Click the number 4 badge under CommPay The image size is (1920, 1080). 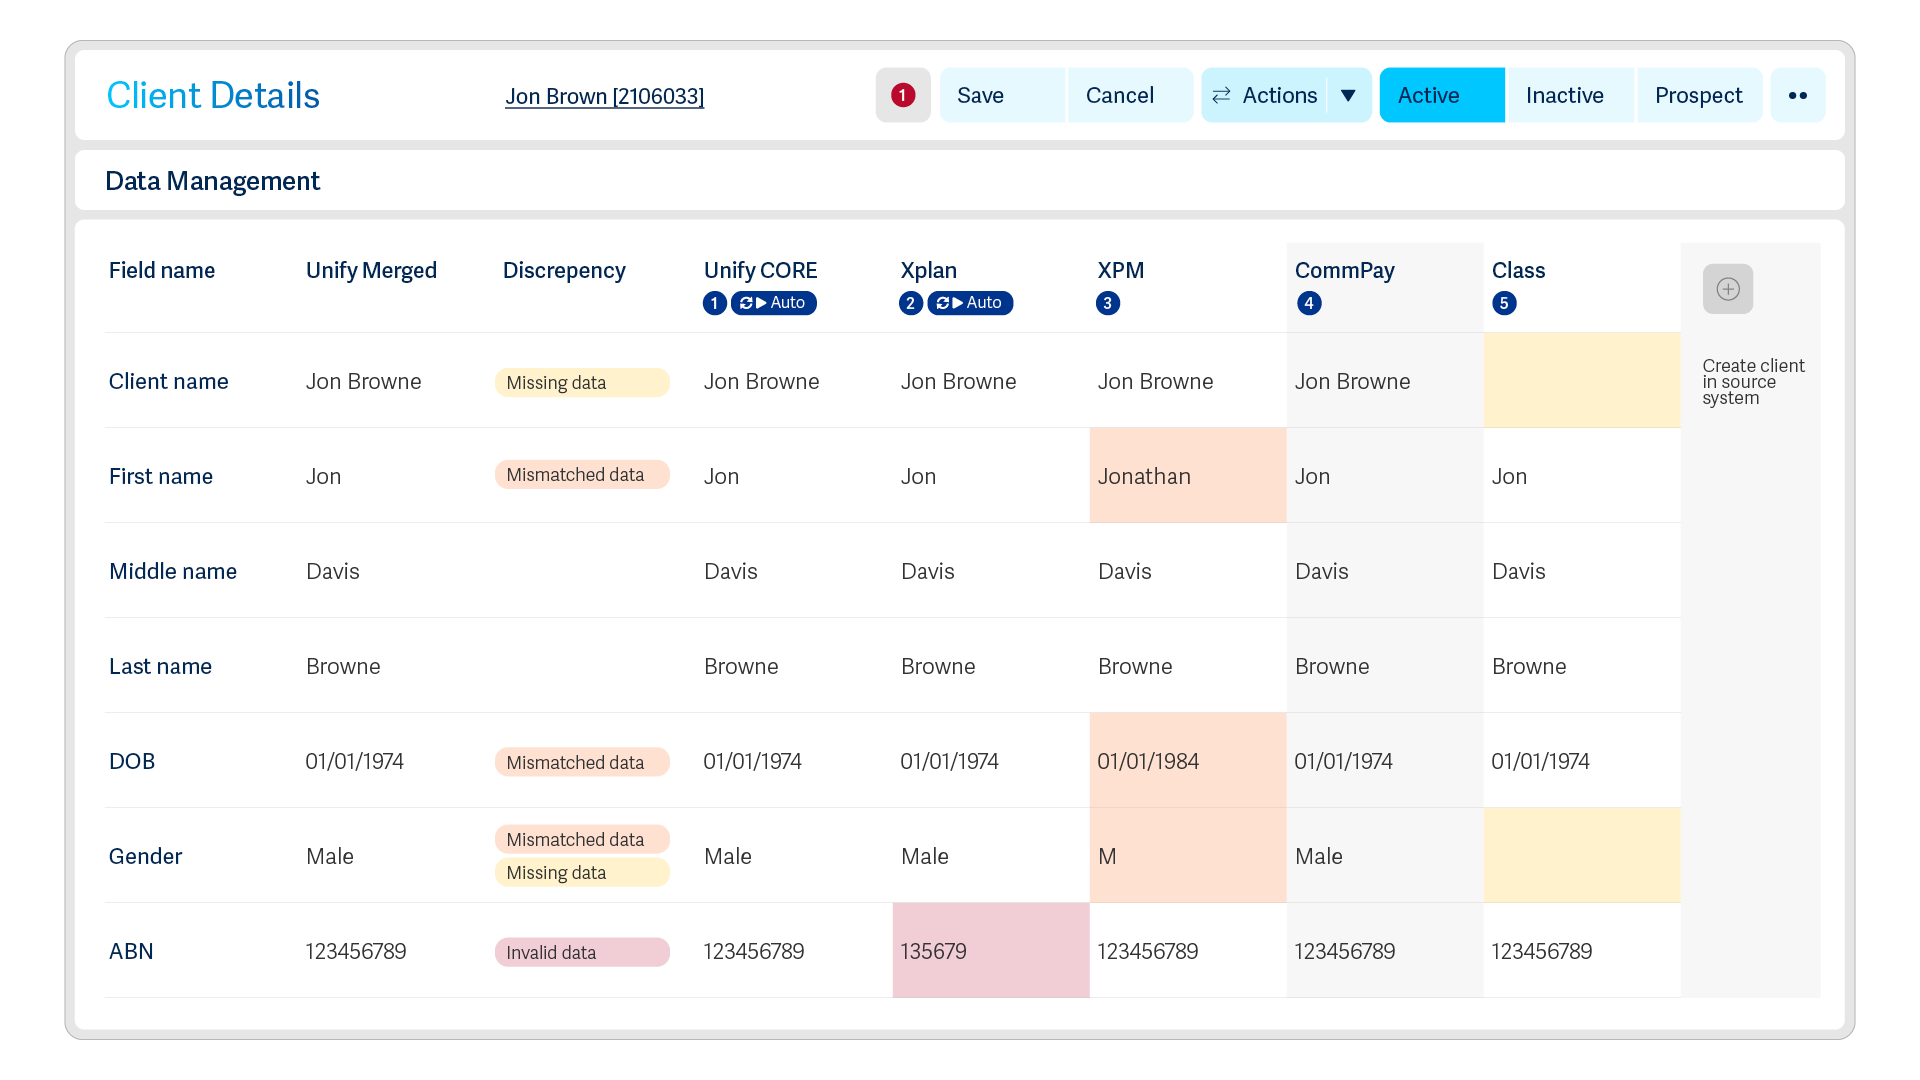pos(1308,303)
